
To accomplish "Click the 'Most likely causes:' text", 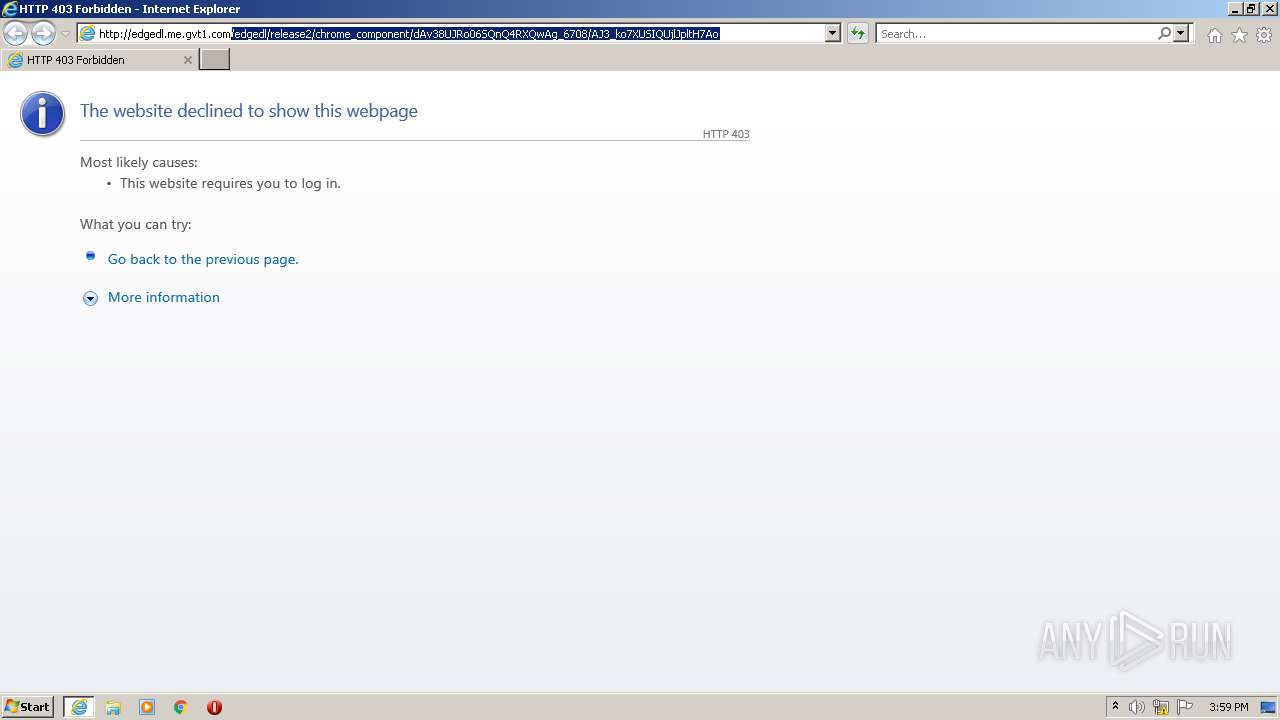I will [x=139, y=162].
